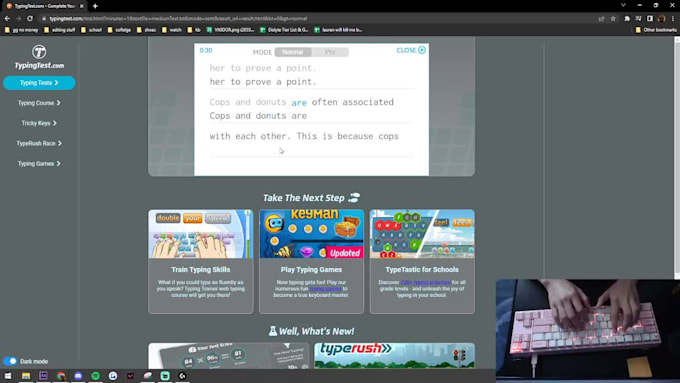Toggle the Dark mode switch
680x383 pixels.
tap(10, 361)
